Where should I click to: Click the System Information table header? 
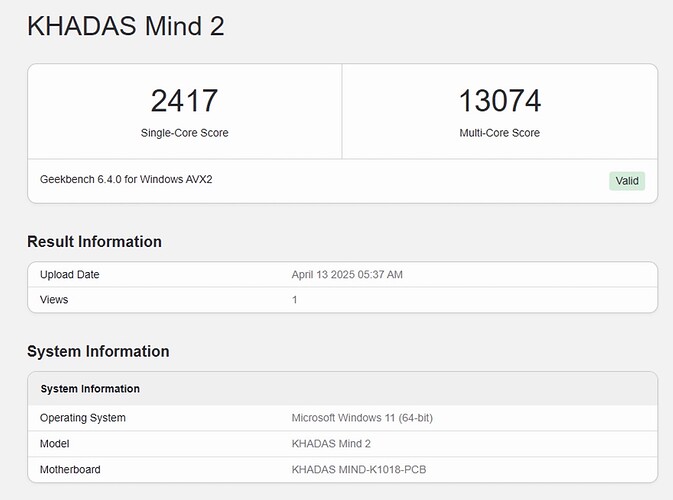pyautogui.click(x=90, y=388)
